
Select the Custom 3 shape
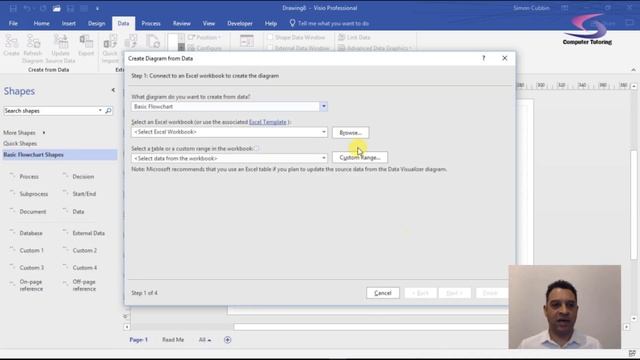tap(27, 268)
